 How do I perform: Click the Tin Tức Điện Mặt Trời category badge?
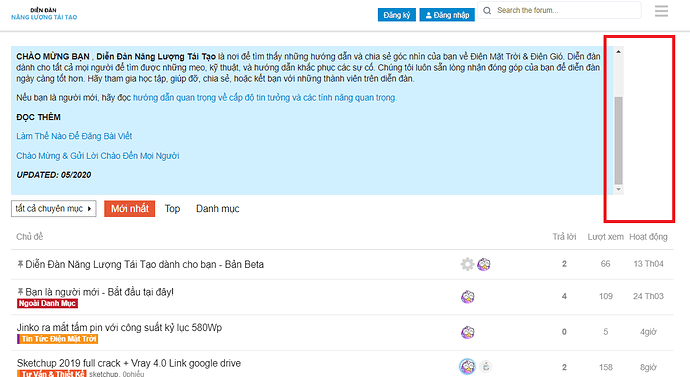(x=58, y=339)
